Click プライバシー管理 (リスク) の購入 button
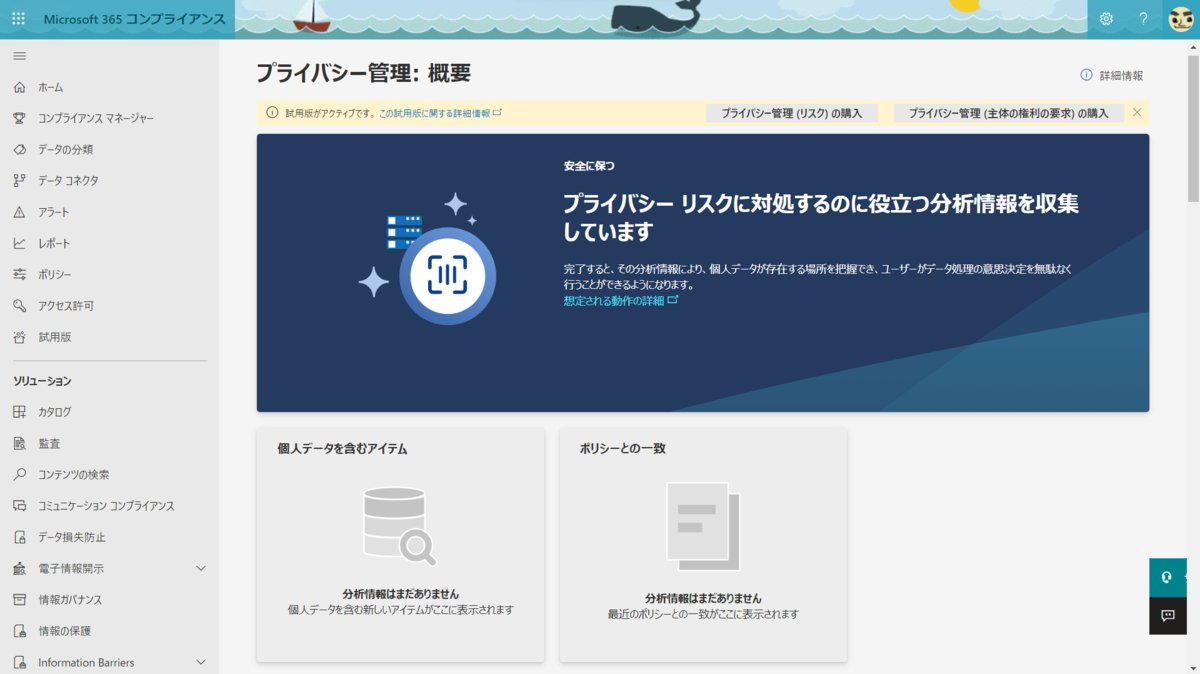This screenshot has width=1200, height=674. (x=792, y=113)
